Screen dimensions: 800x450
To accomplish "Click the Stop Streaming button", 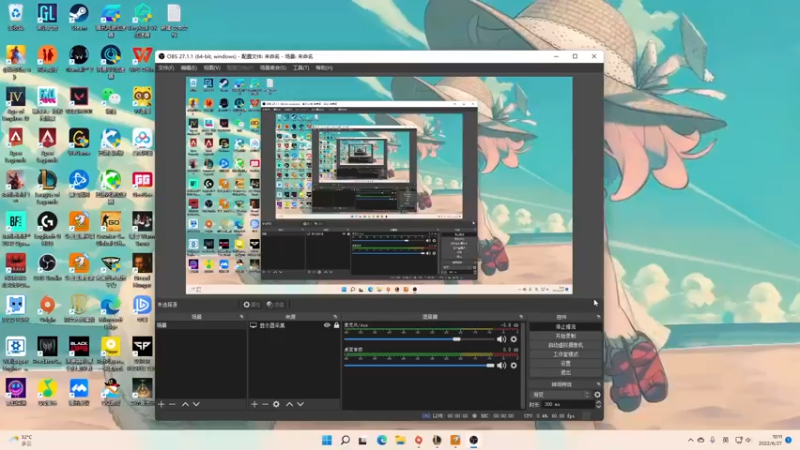I will (x=565, y=327).
